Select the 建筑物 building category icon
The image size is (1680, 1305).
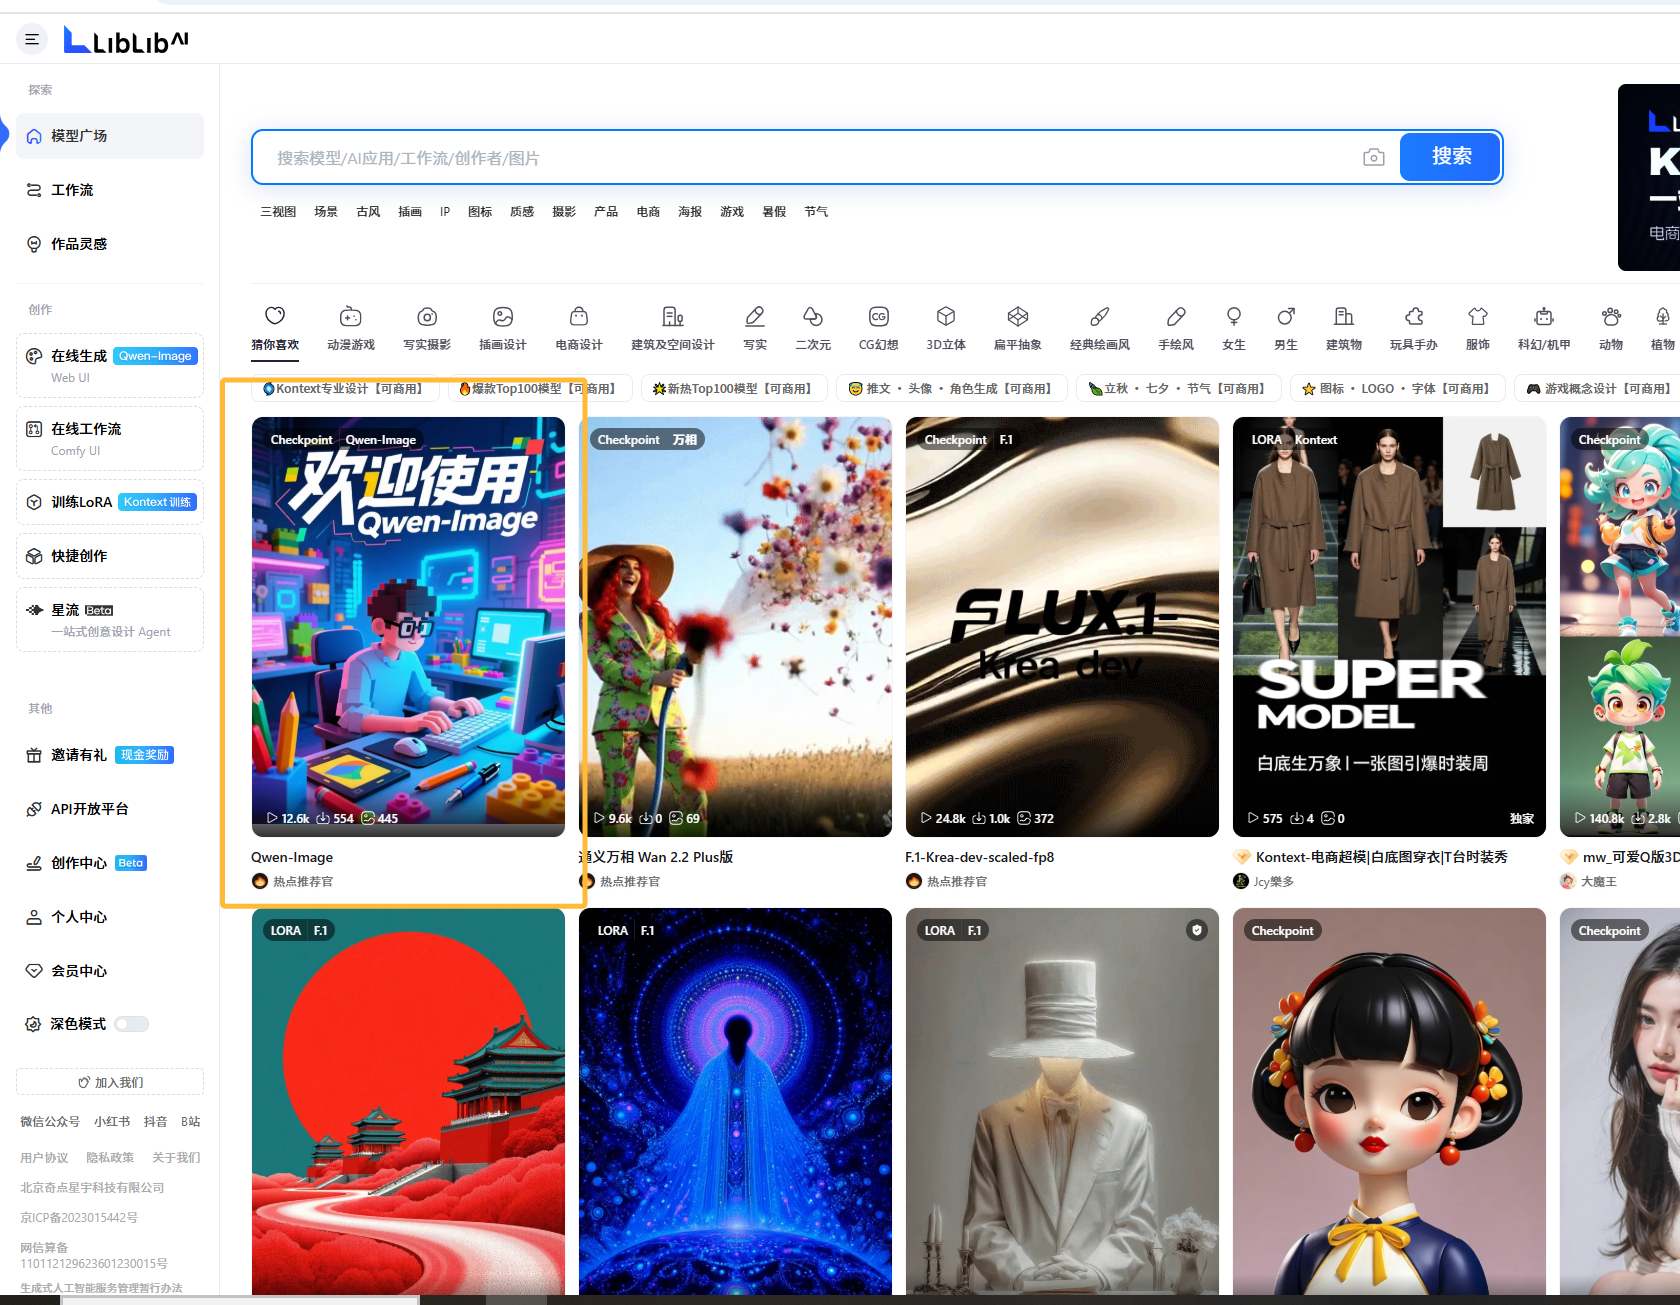pos(1343,318)
